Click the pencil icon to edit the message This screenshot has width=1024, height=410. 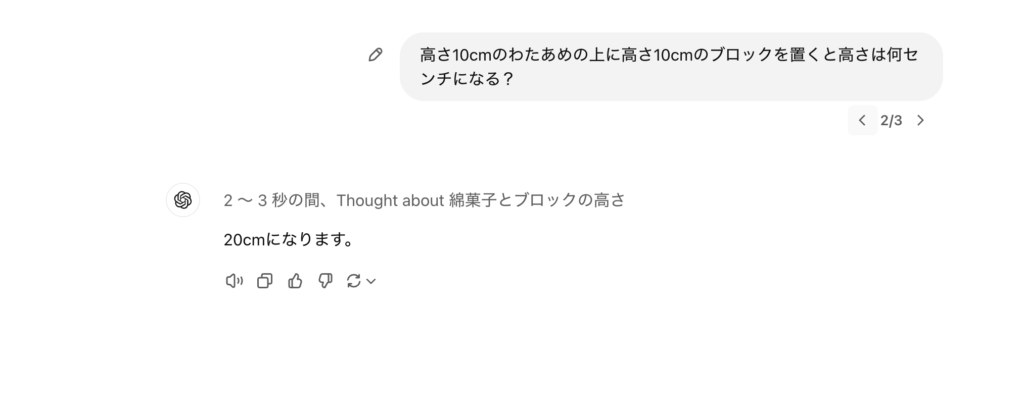375,55
